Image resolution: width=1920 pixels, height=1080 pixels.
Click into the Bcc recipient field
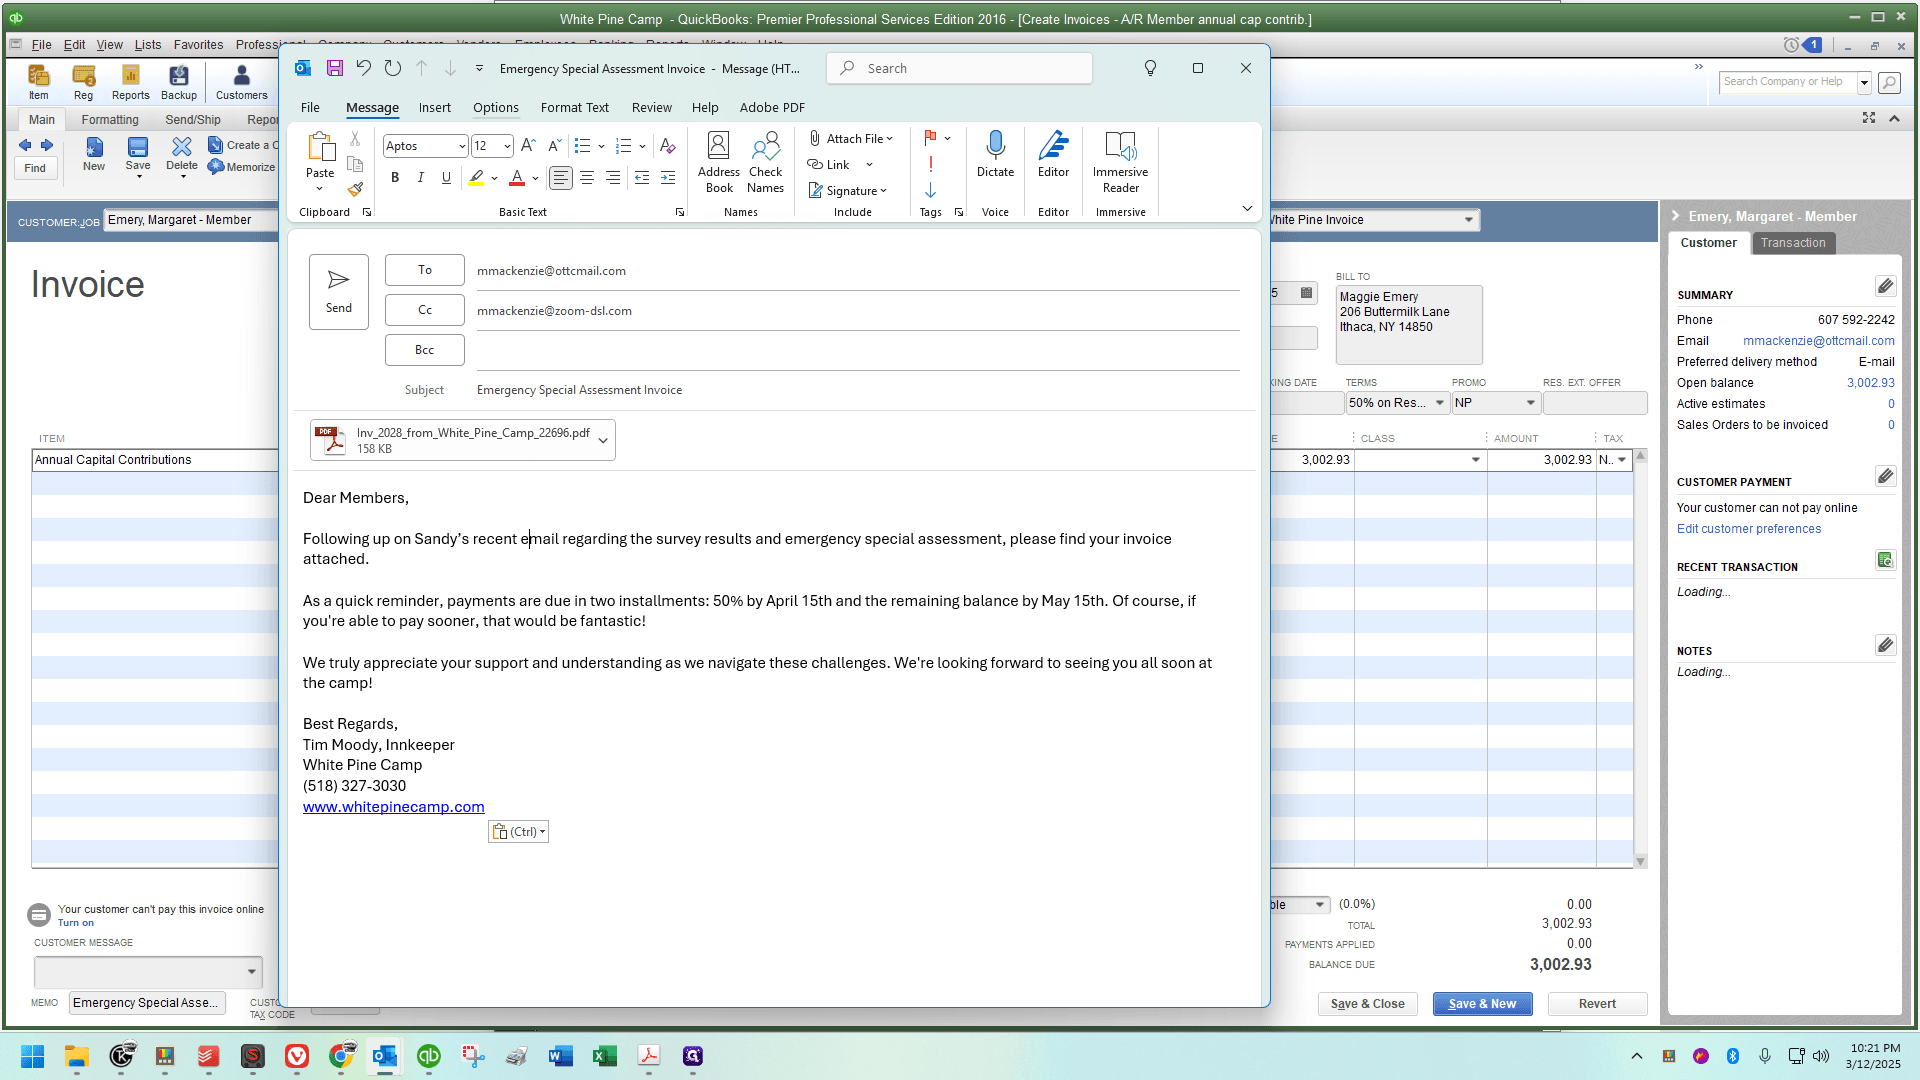tap(858, 350)
